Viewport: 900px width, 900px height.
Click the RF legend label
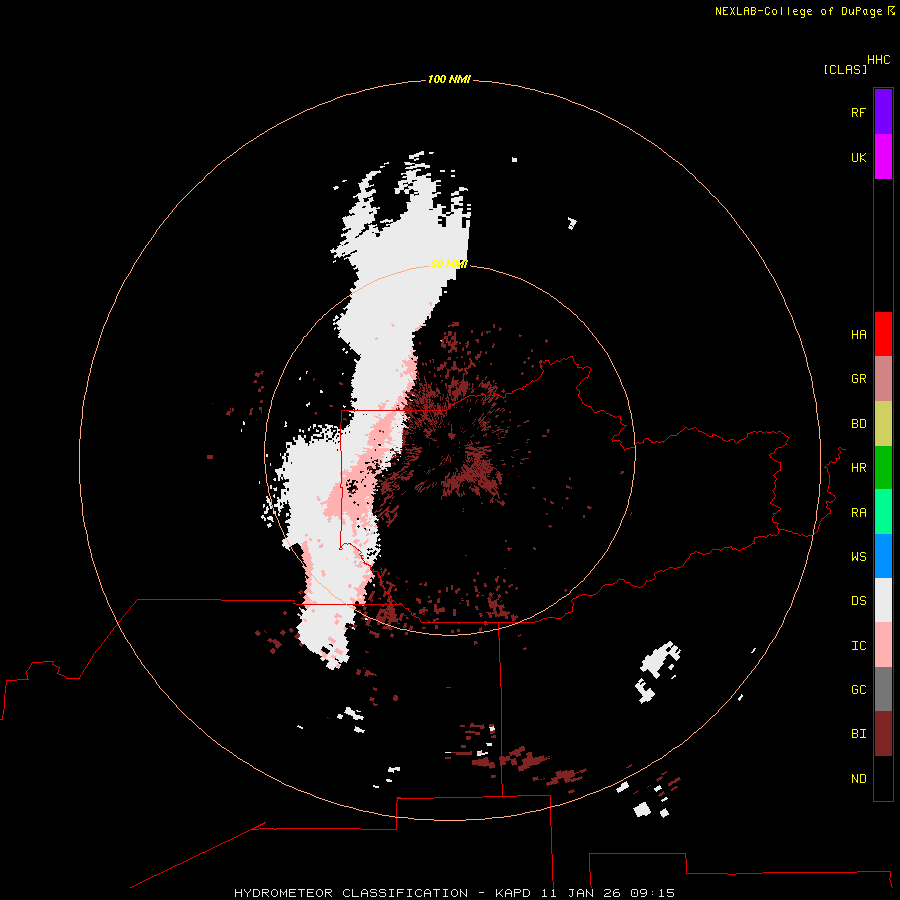pos(858,112)
